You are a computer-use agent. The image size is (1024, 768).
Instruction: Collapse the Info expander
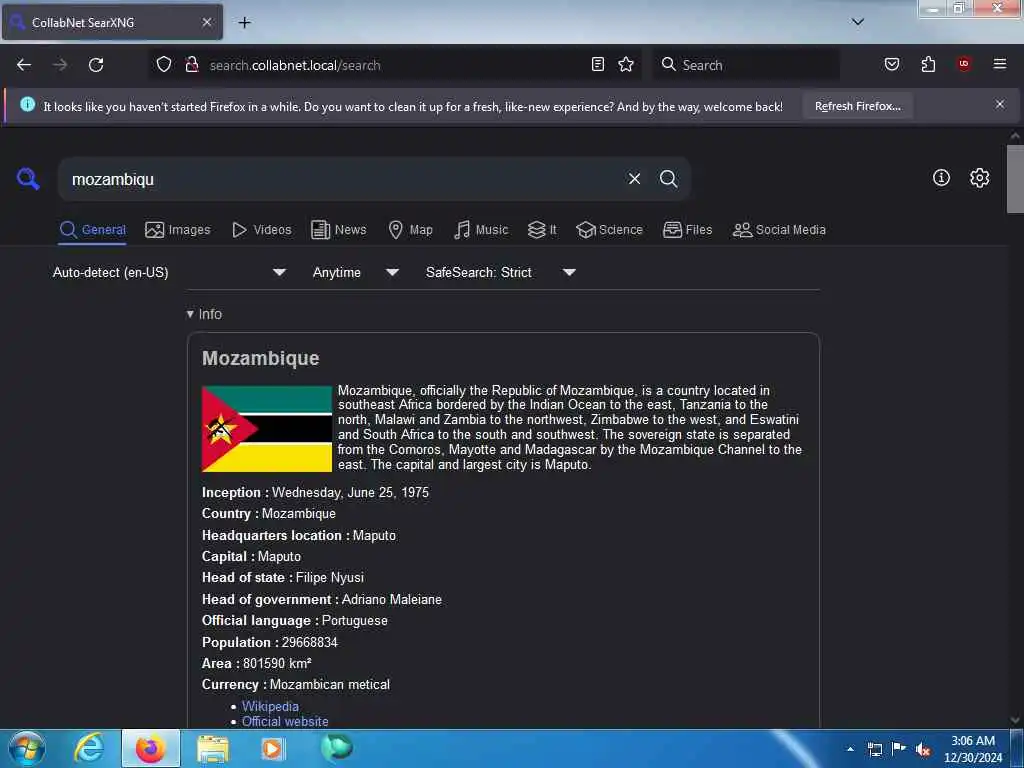(204, 314)
